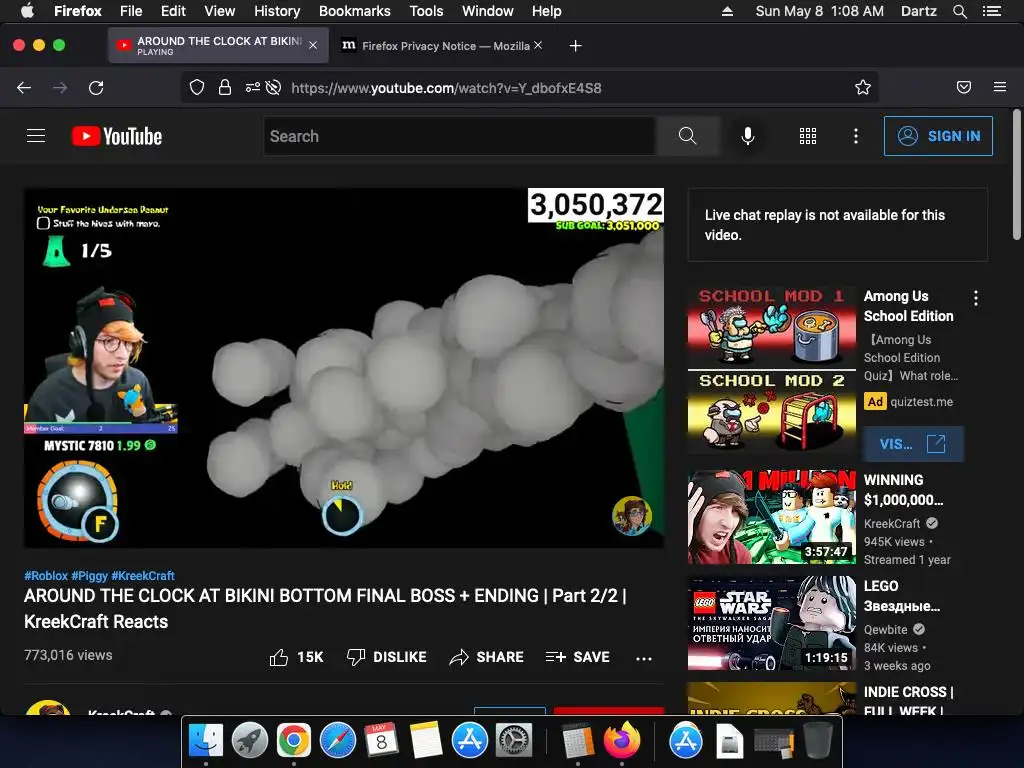Open Calendar from the Dock
Image resolution: width=1024 pixels, height=768 pixels.
coord(381,741)
